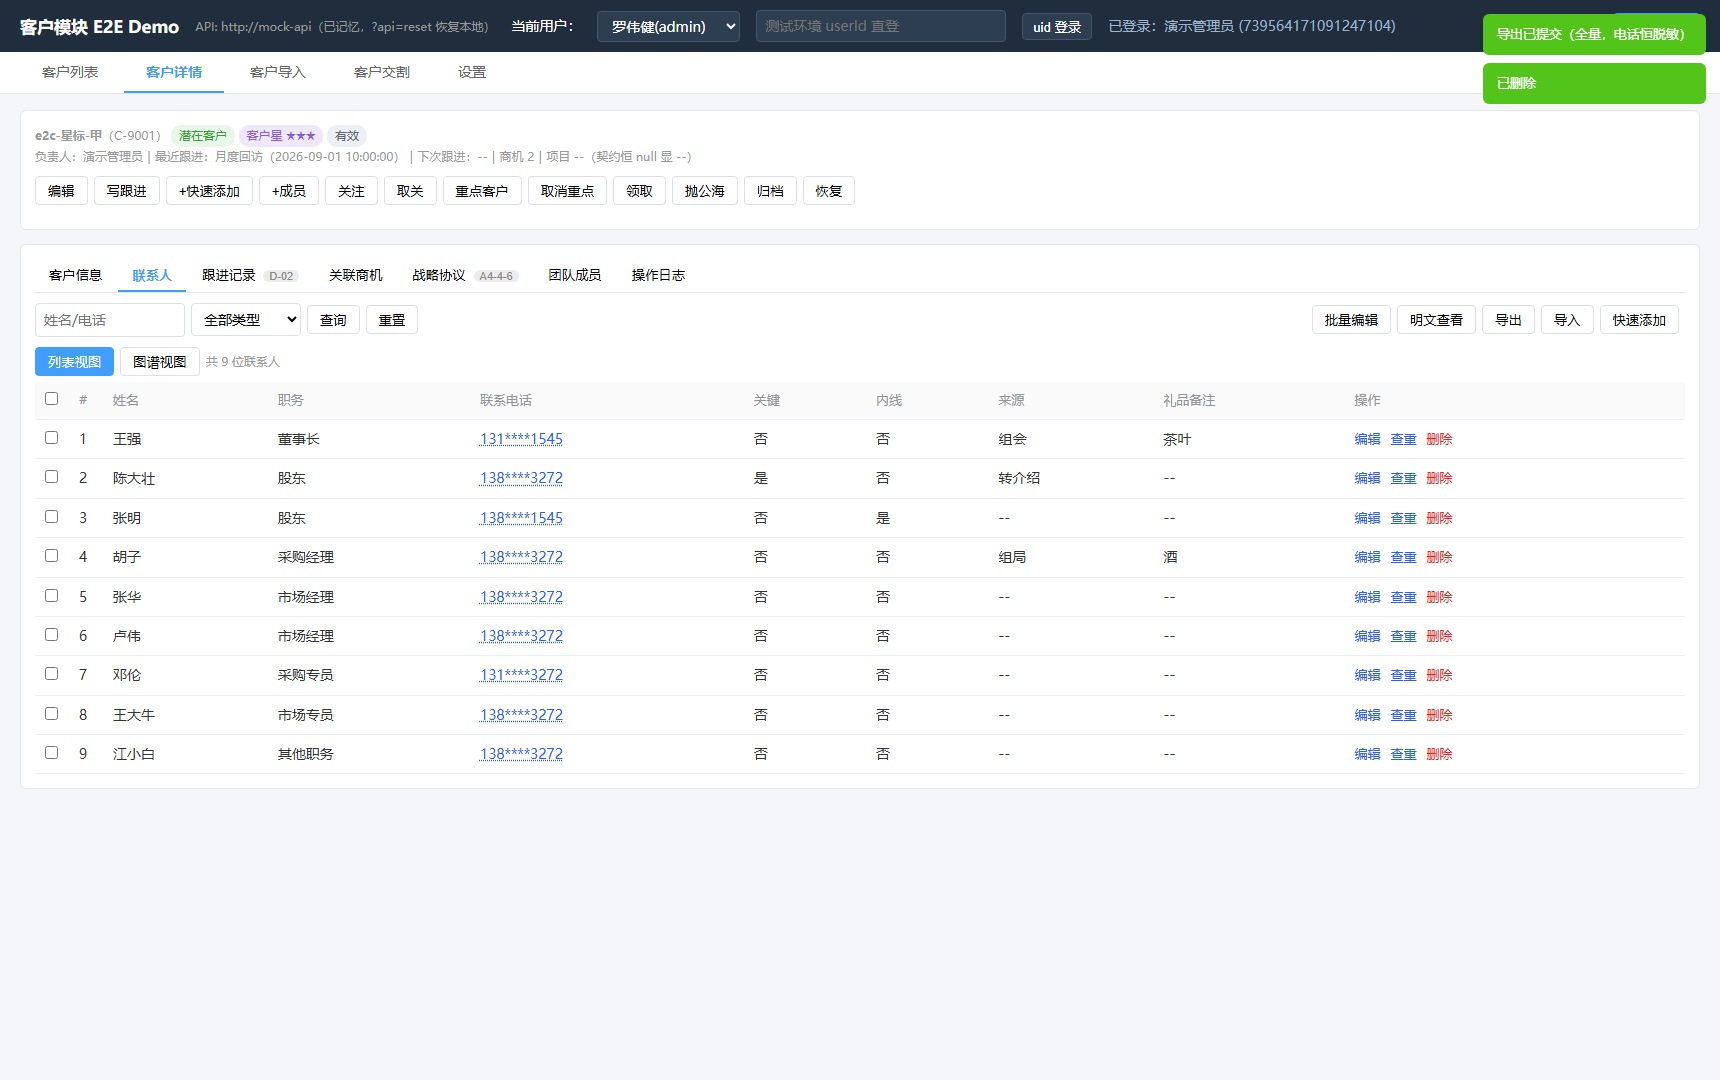This screenshot has width=1720, height=1080.
Task: Open the 战略协议 tab
Action: pos(439,275)
